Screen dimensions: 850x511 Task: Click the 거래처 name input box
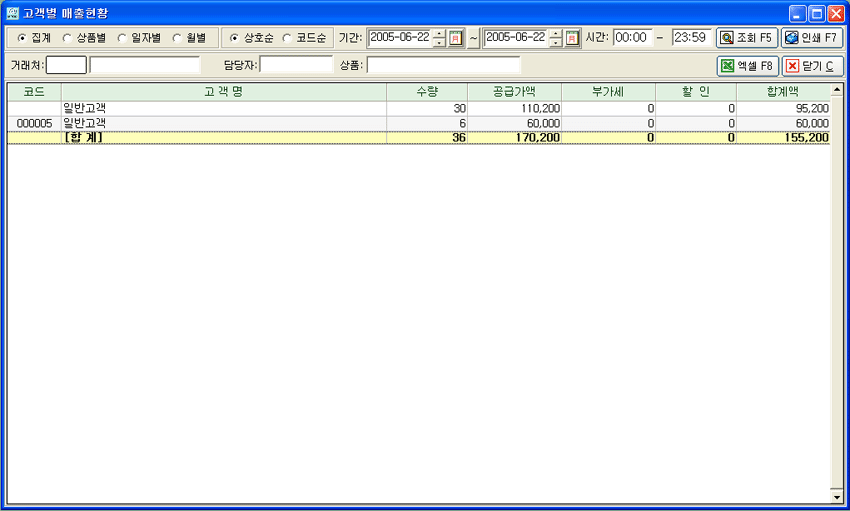click(x=145, y=65)
